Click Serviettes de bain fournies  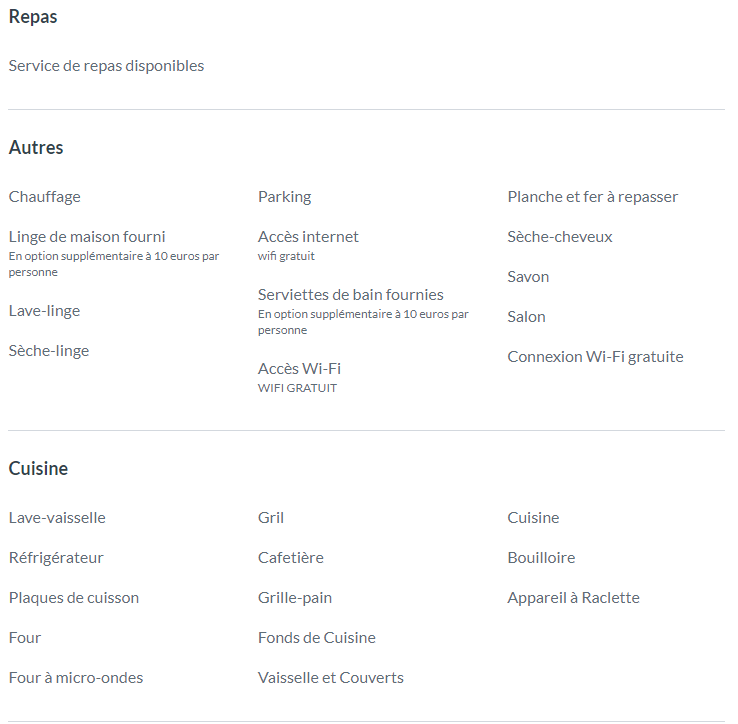351,295
